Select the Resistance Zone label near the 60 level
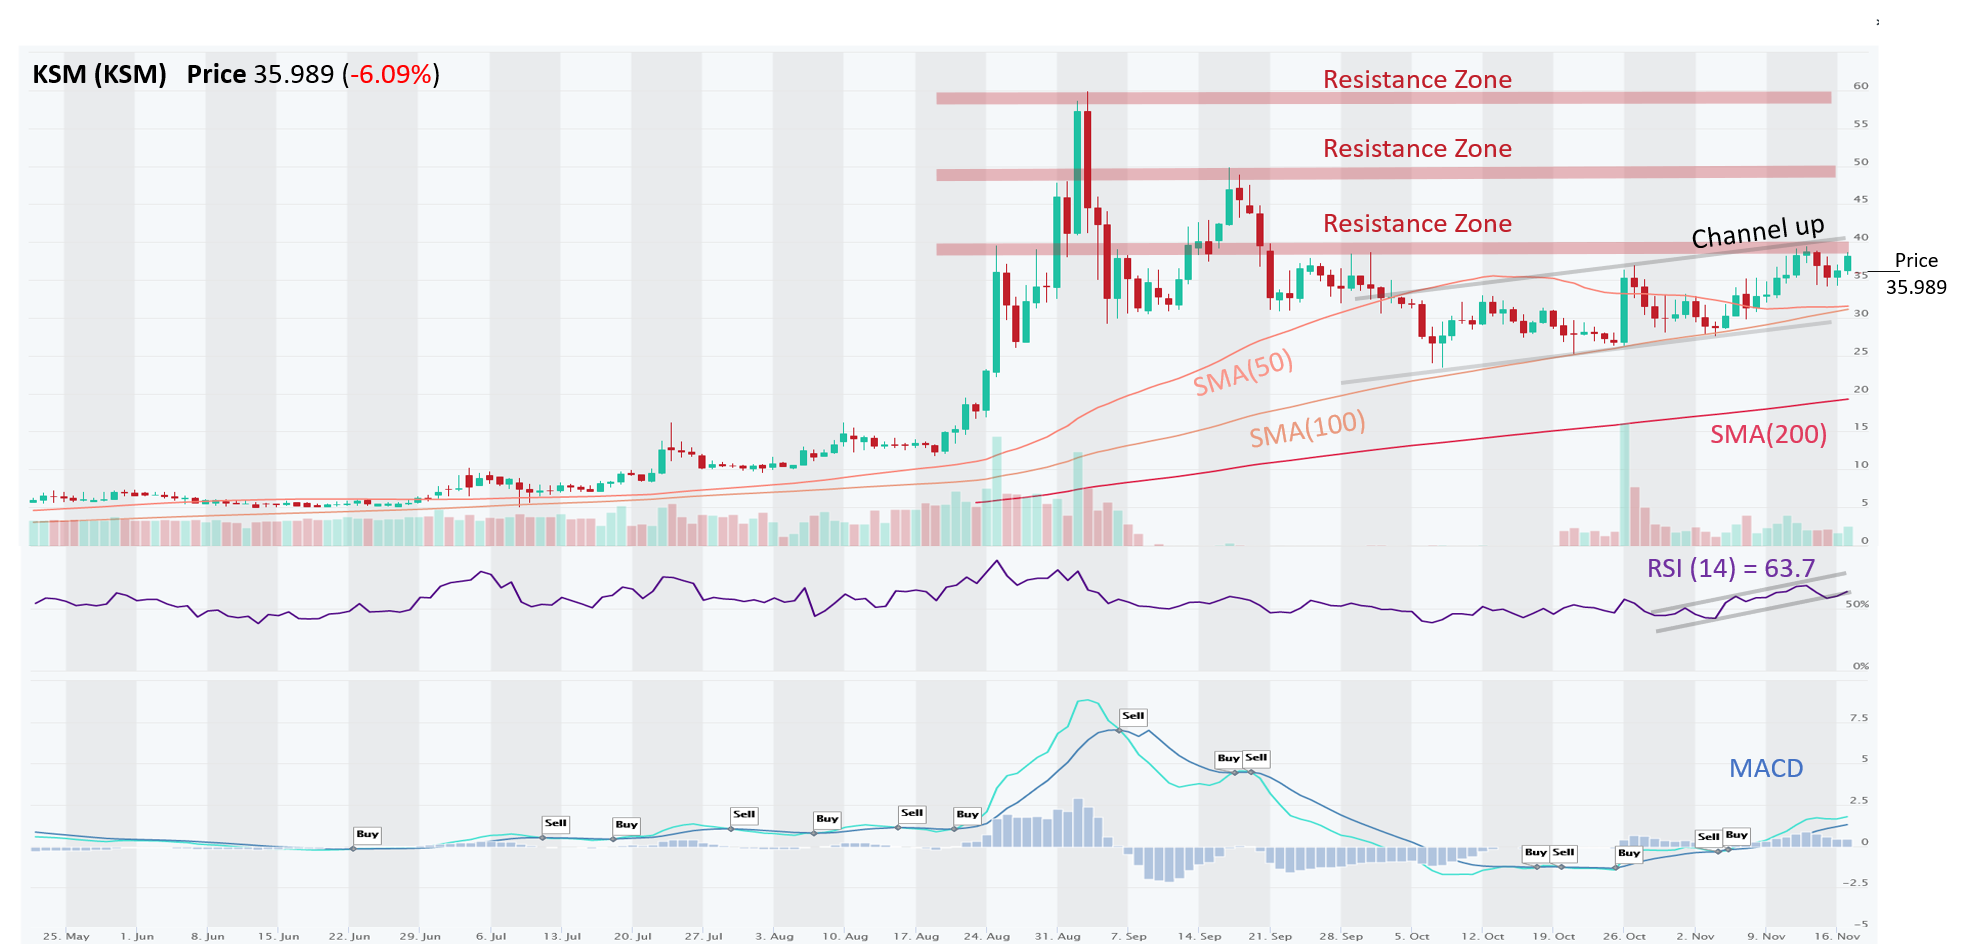The width and height of the screenshot is (1969, 944). [x=1417, y=79]
